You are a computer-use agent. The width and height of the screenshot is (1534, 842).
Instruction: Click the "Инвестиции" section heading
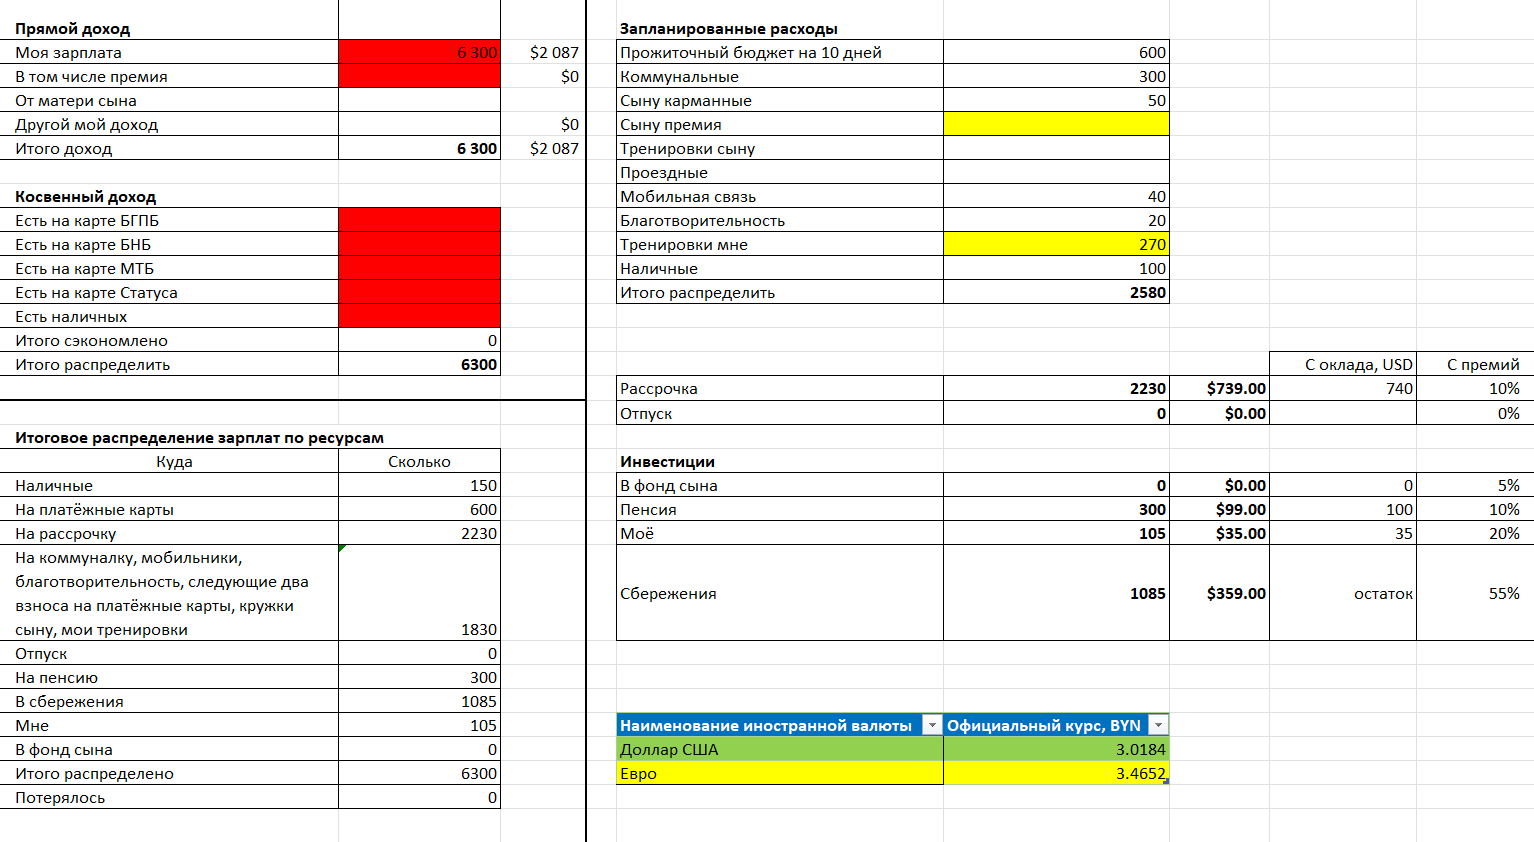click(667, 462)
